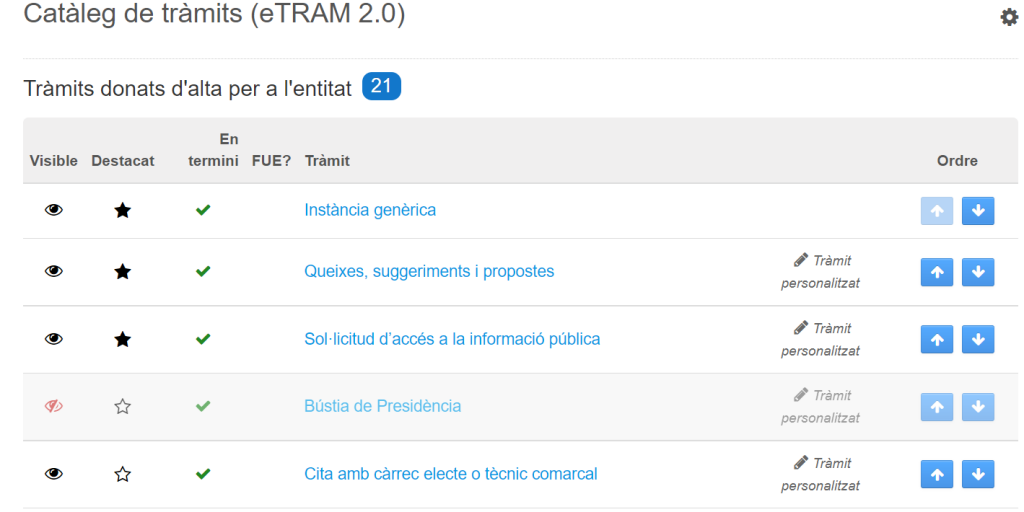This screenshot has width=1024, height=512.
Task: Click the 21 tràmits count badge
Action: pyautogui.click(x=381, y=87)
